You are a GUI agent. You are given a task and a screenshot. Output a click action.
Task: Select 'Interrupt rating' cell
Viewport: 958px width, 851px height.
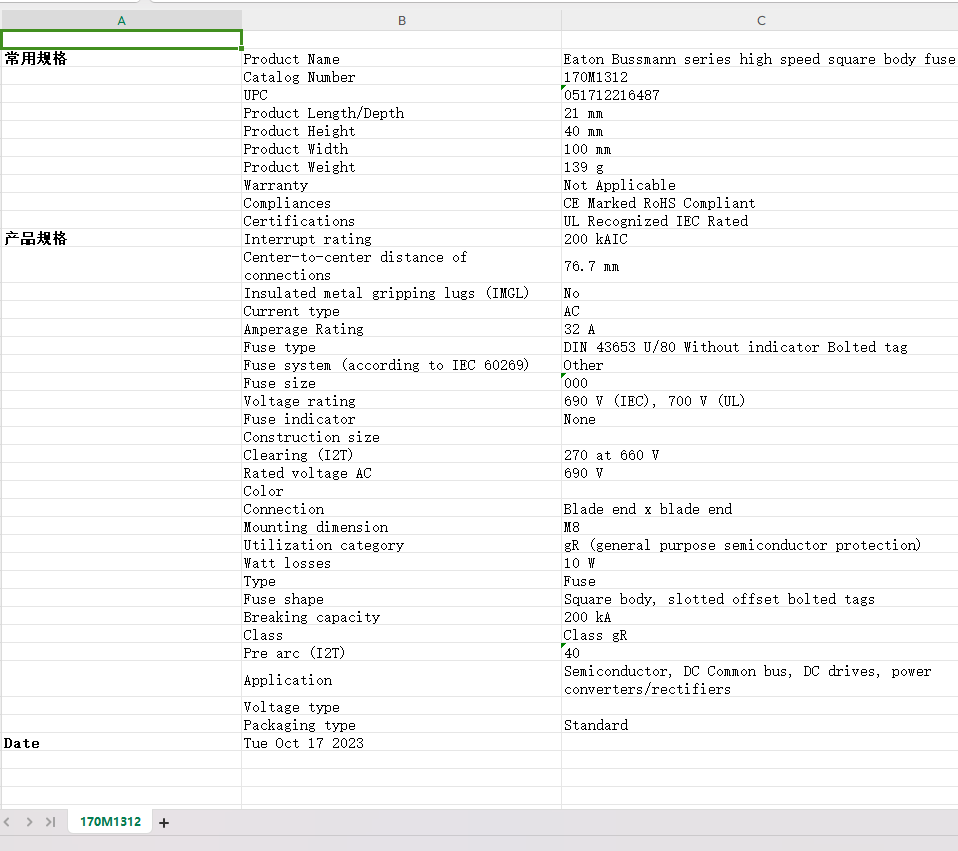(x=401, y=239)
